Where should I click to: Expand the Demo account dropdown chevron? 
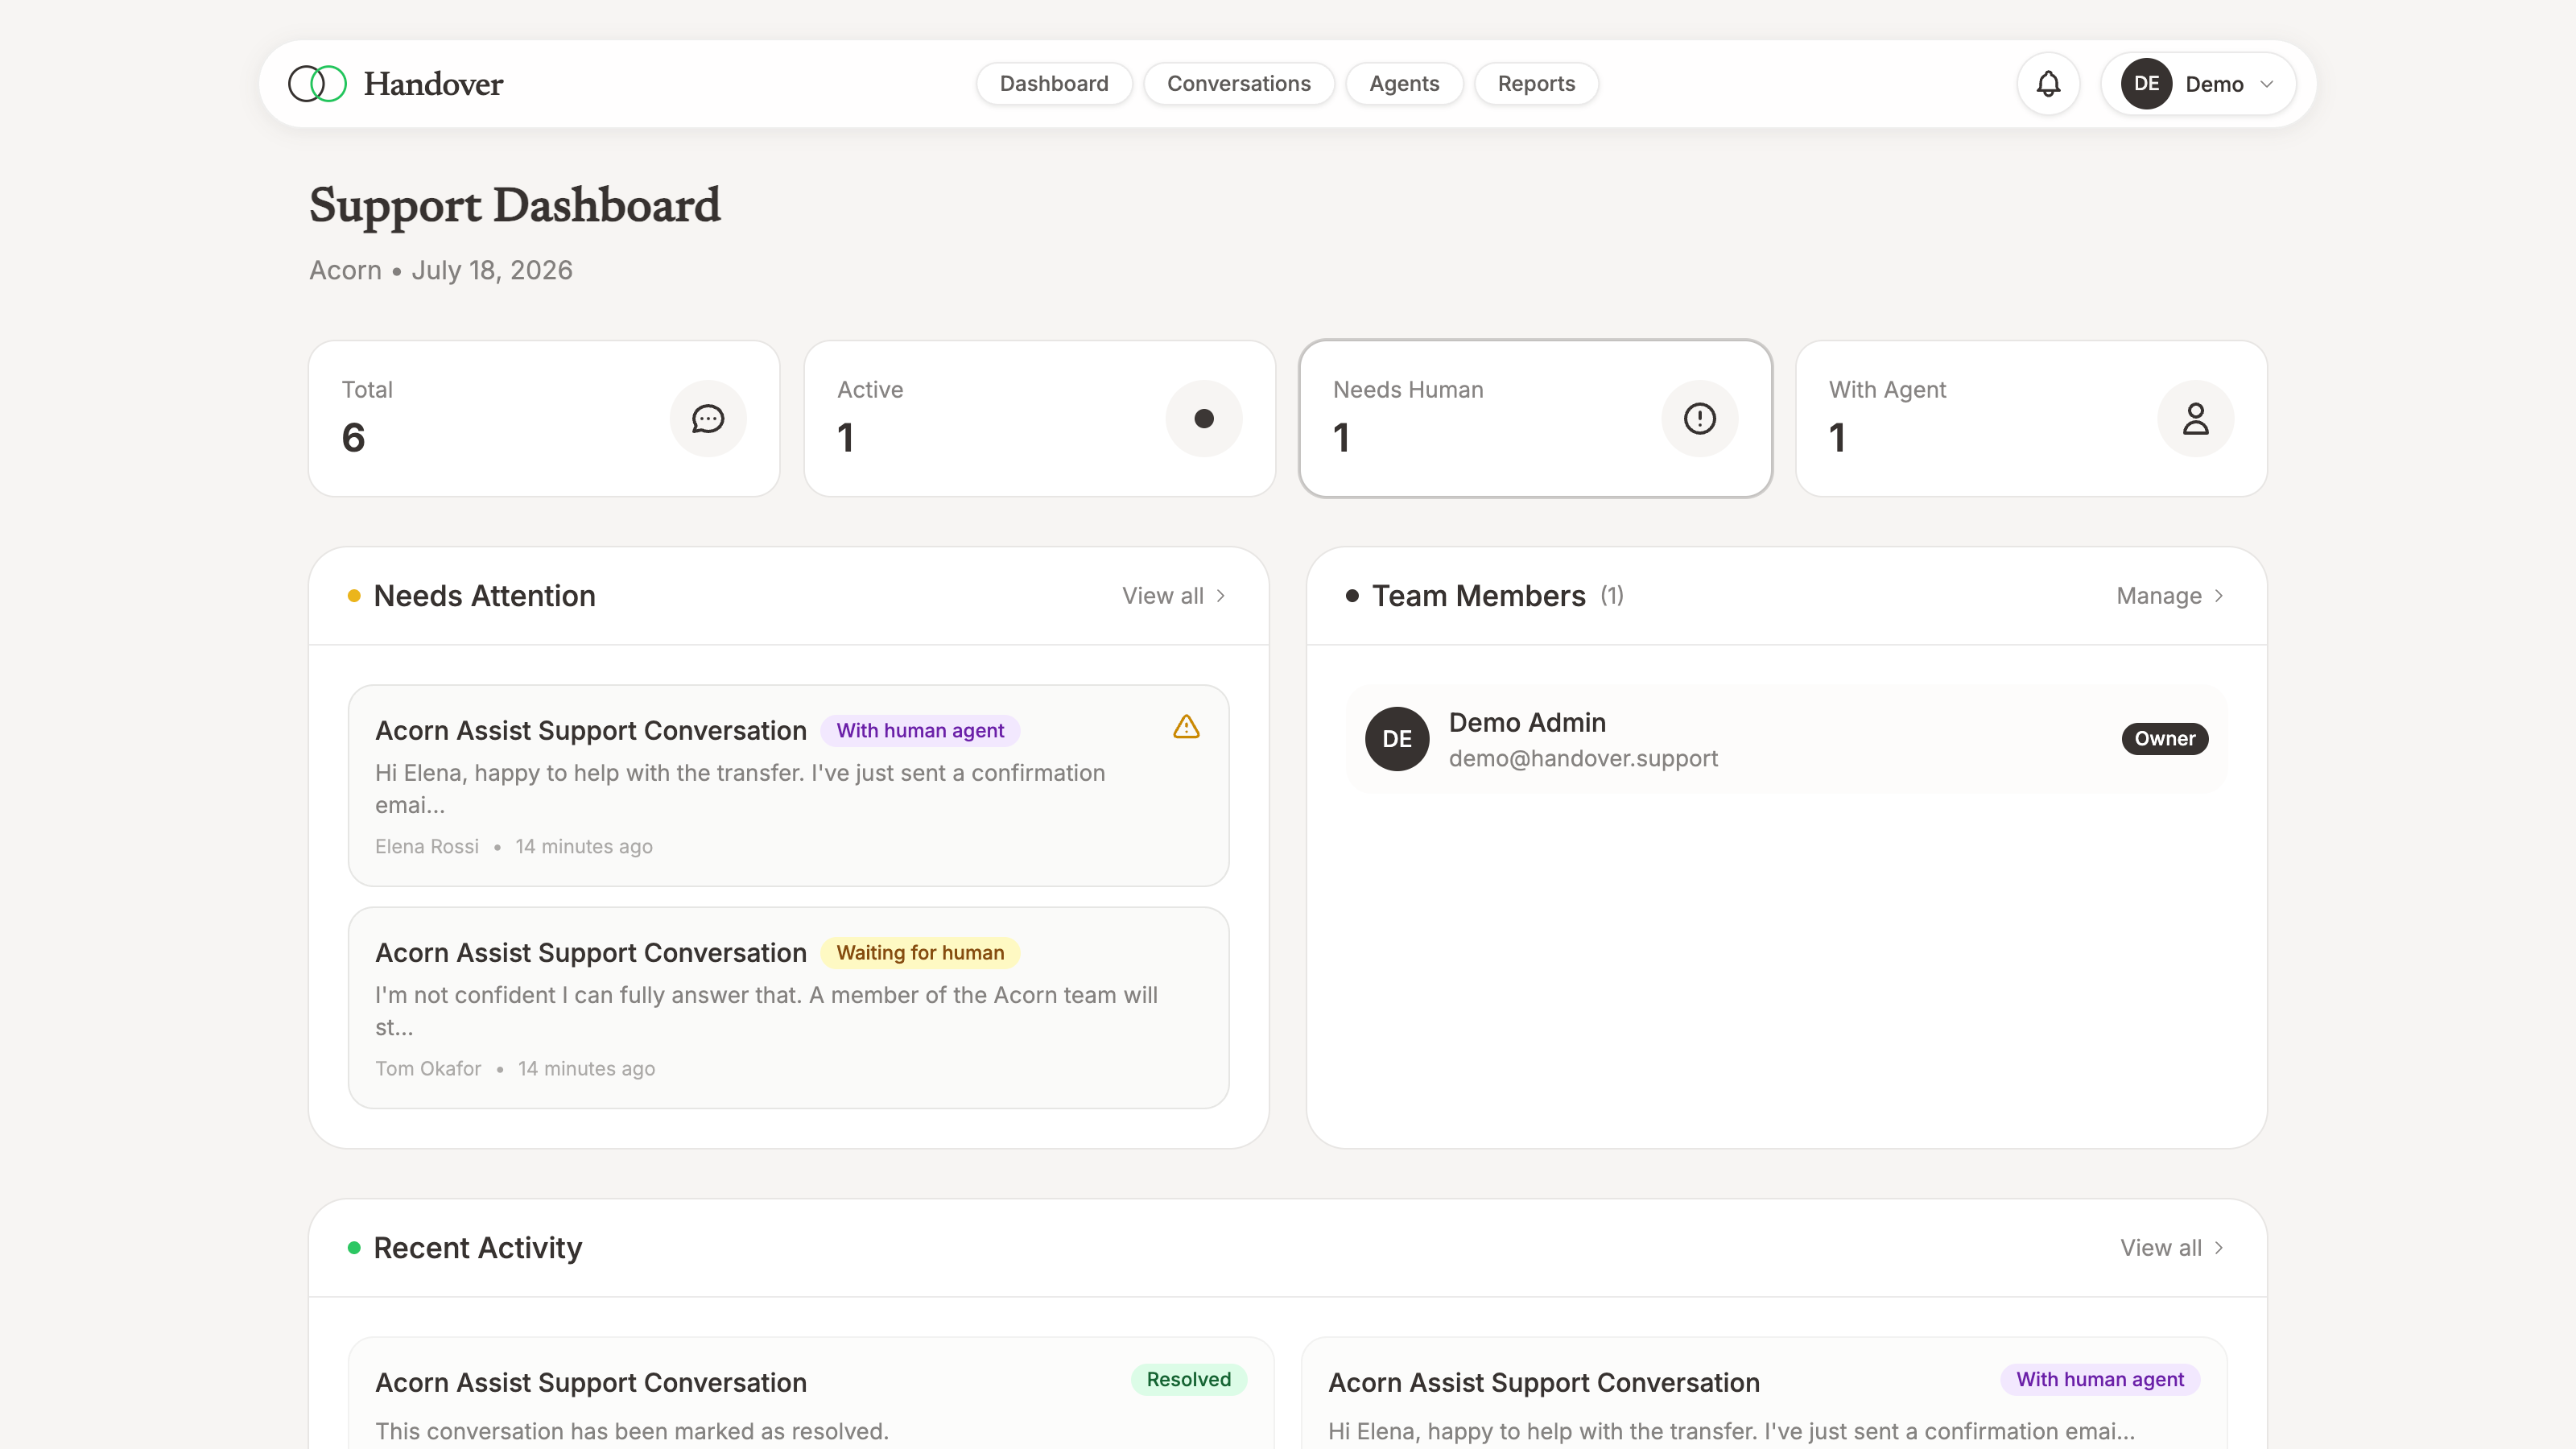(x=2267, y=84)
